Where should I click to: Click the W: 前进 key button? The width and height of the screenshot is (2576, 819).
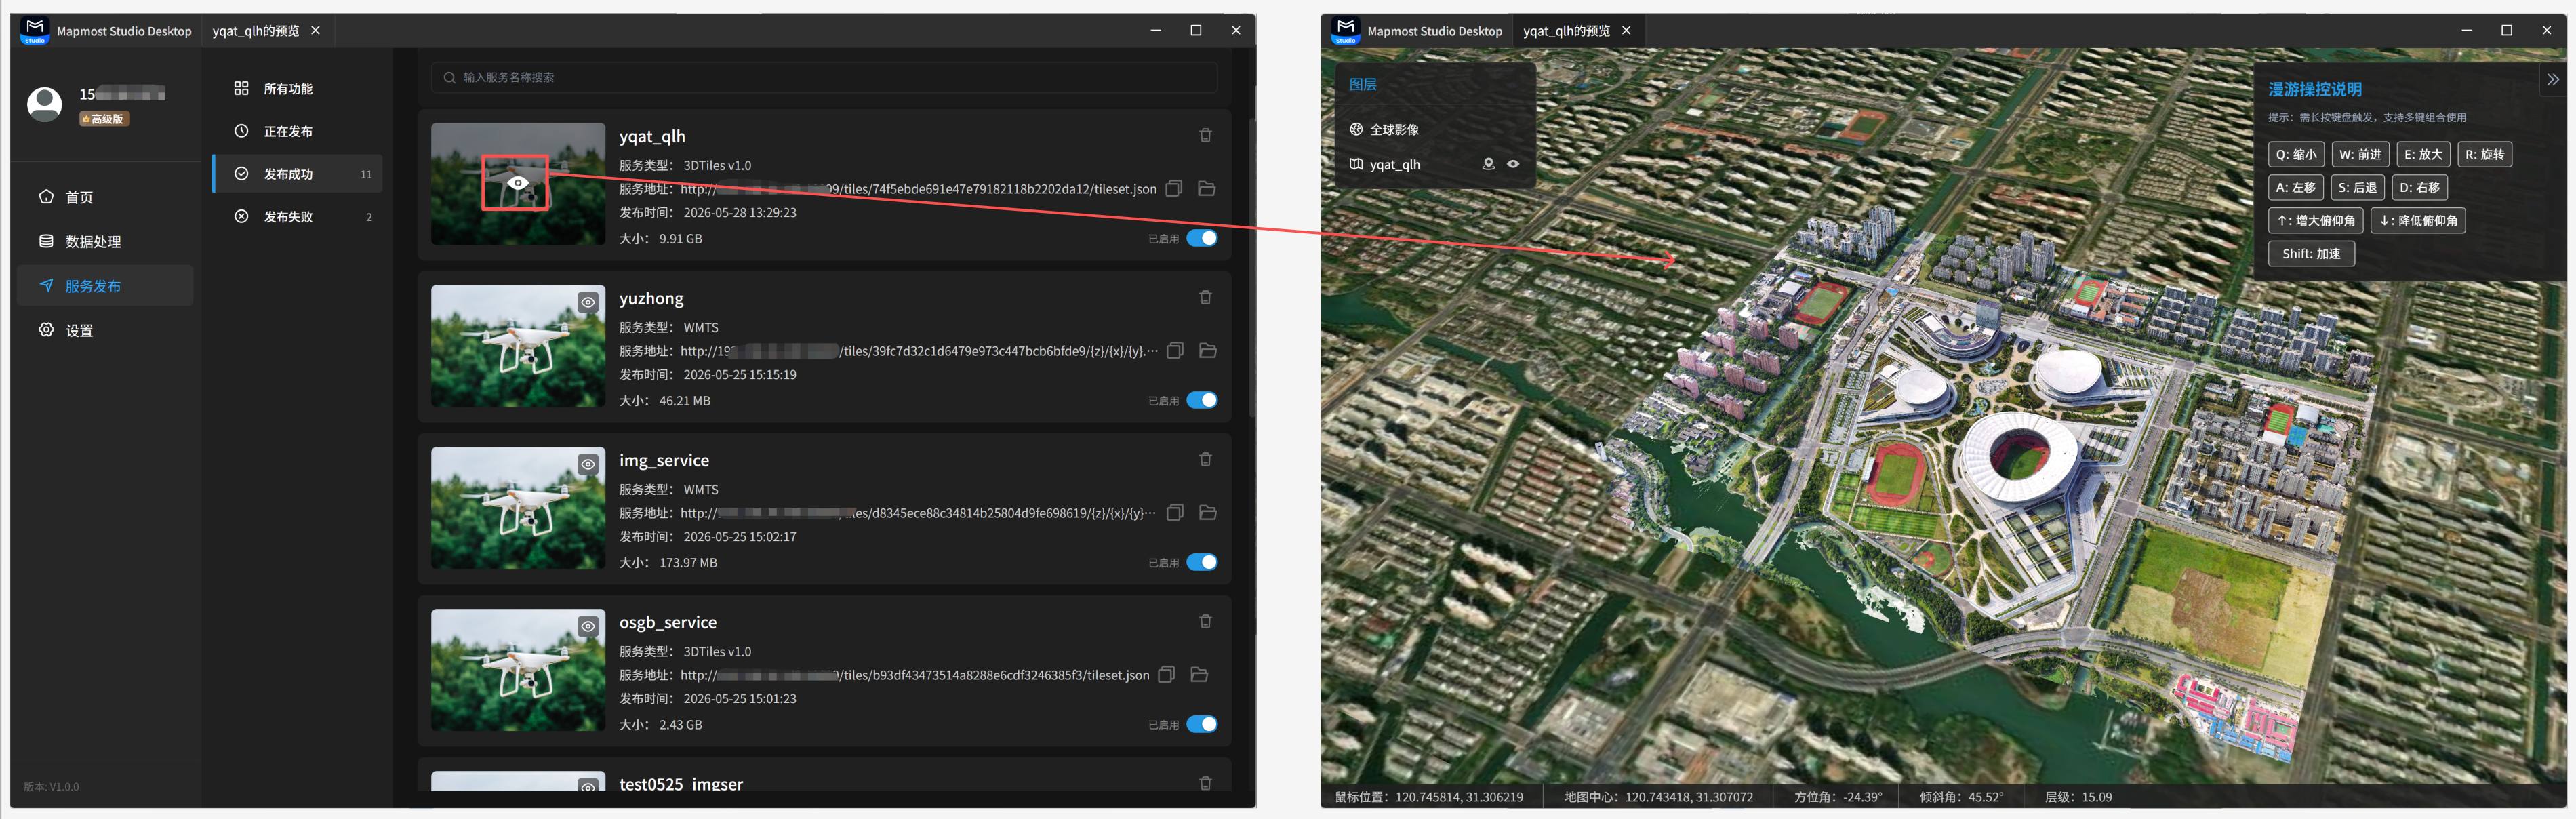click(2360, 154)
